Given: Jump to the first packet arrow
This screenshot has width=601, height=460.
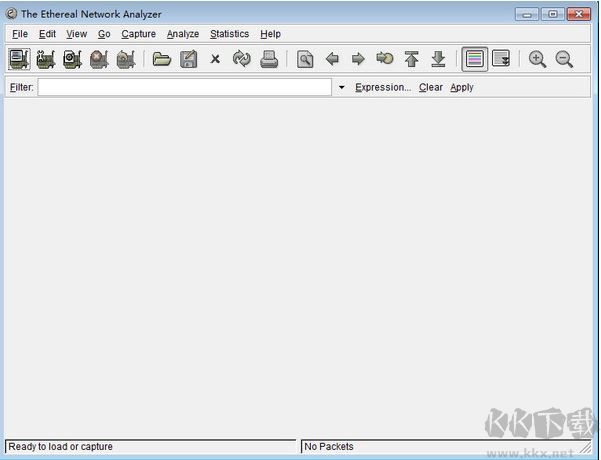Looking at the screenshot, I should tap(412, 59).
